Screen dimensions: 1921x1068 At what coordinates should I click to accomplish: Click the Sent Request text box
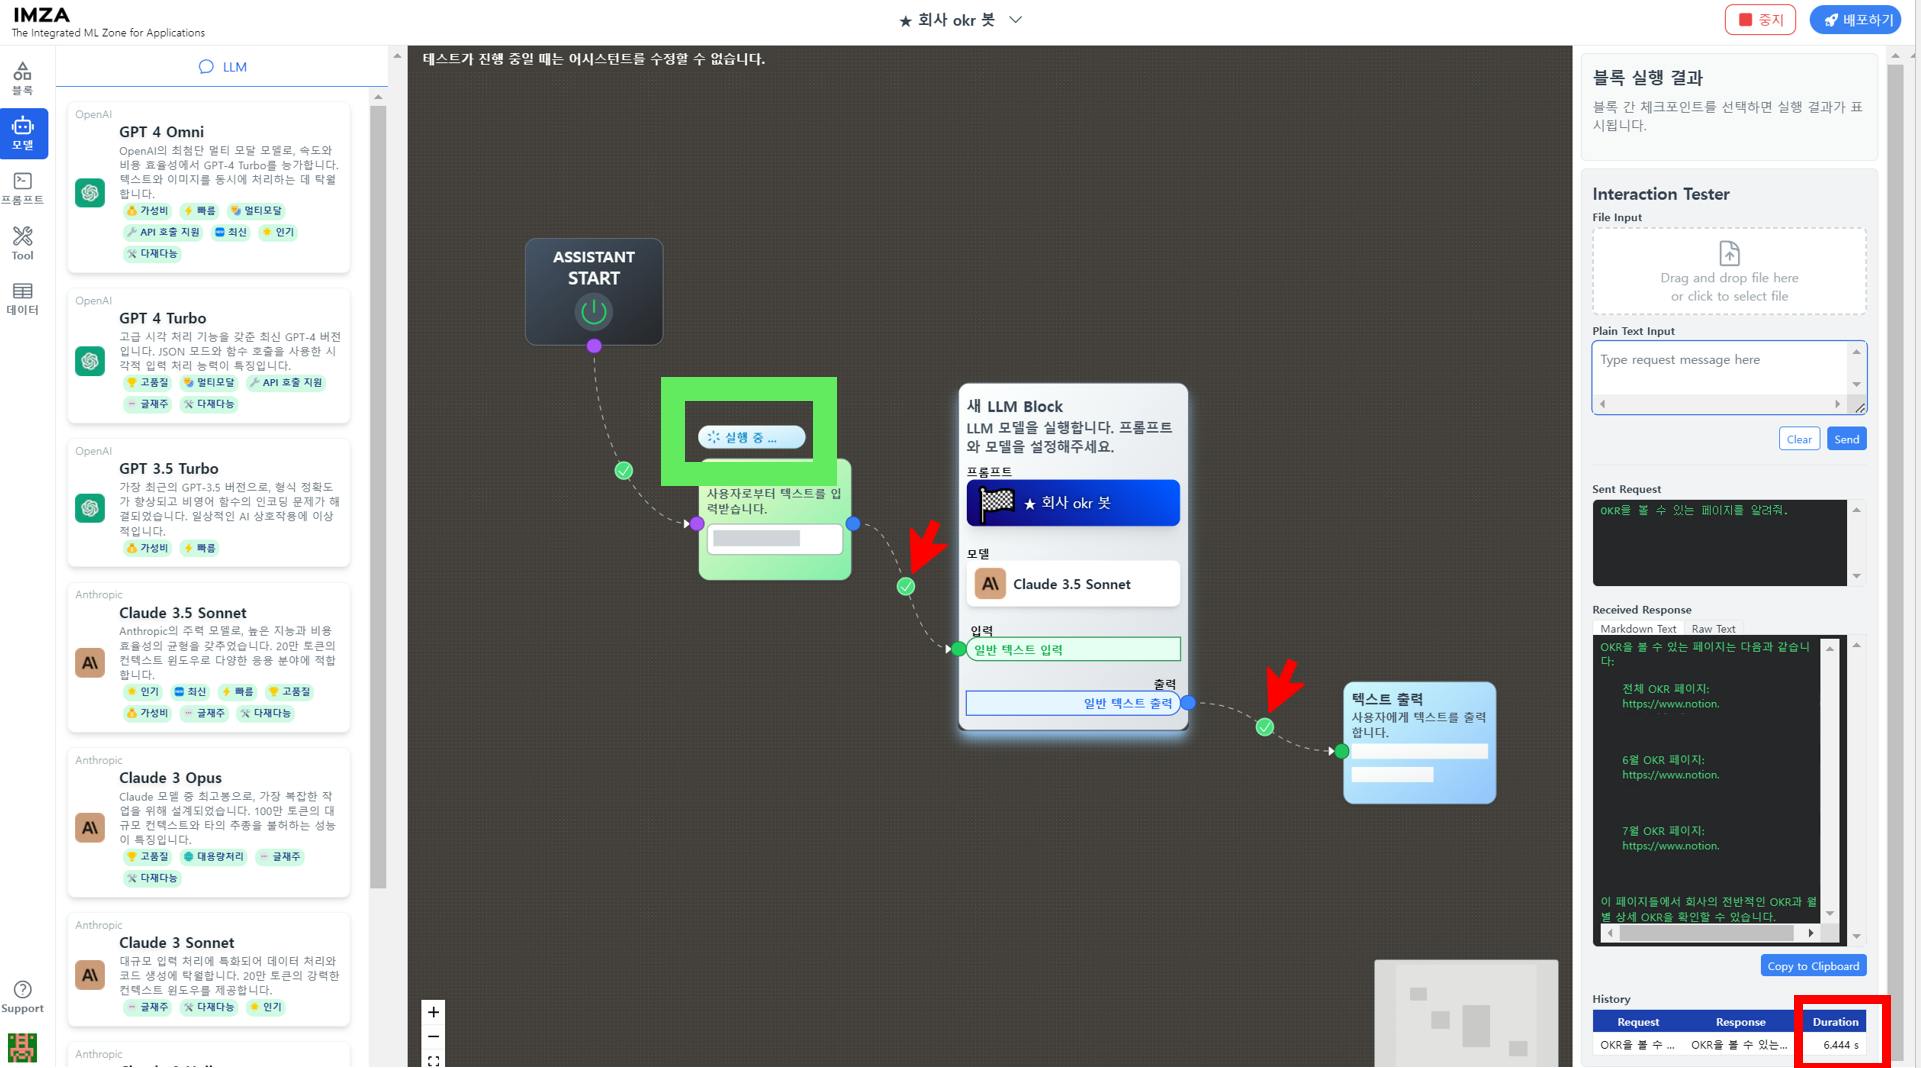pyautogui.click(x=1719, y=543)
